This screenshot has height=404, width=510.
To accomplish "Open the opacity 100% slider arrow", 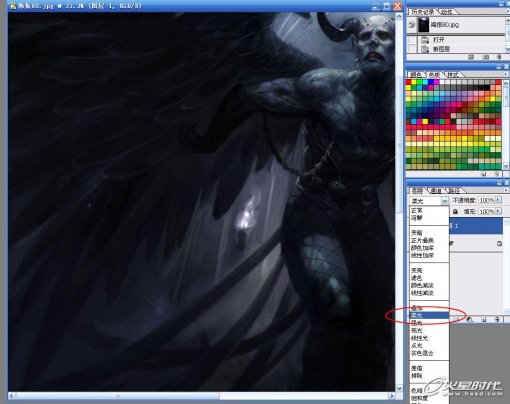I will pyautogui.click(x=498, y=200).
